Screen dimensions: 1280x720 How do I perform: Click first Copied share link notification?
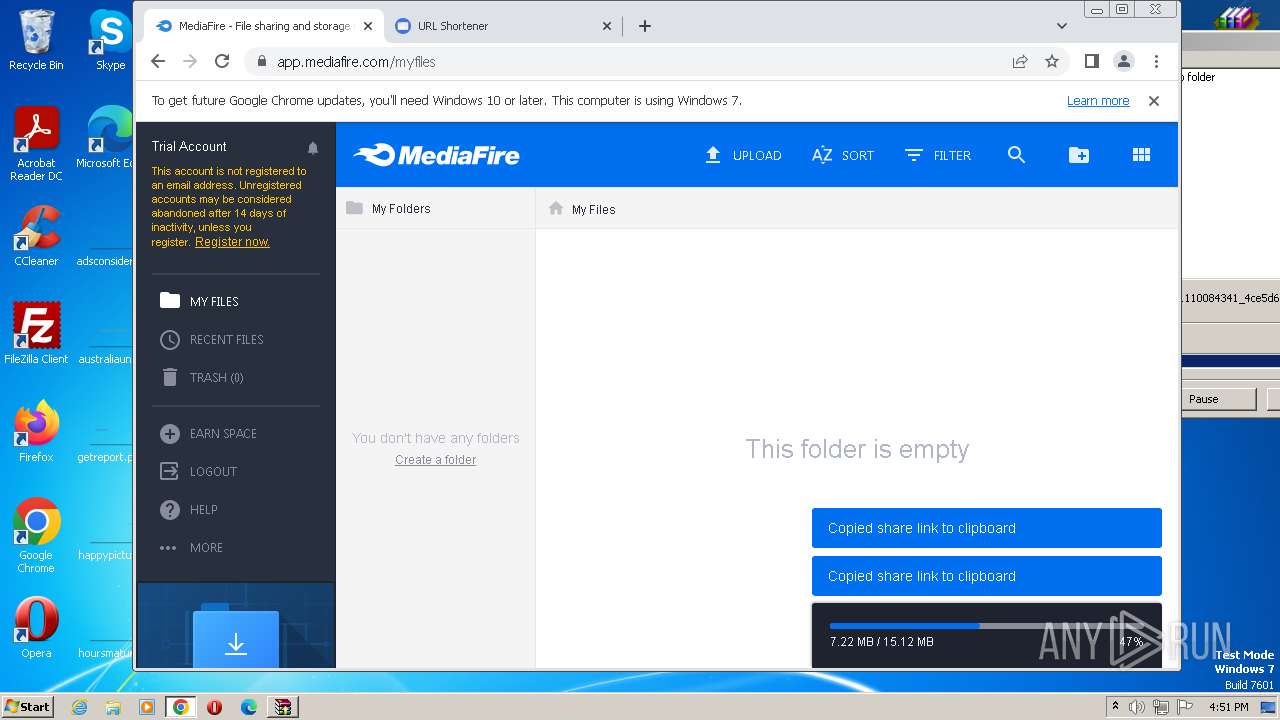(986, 528)
